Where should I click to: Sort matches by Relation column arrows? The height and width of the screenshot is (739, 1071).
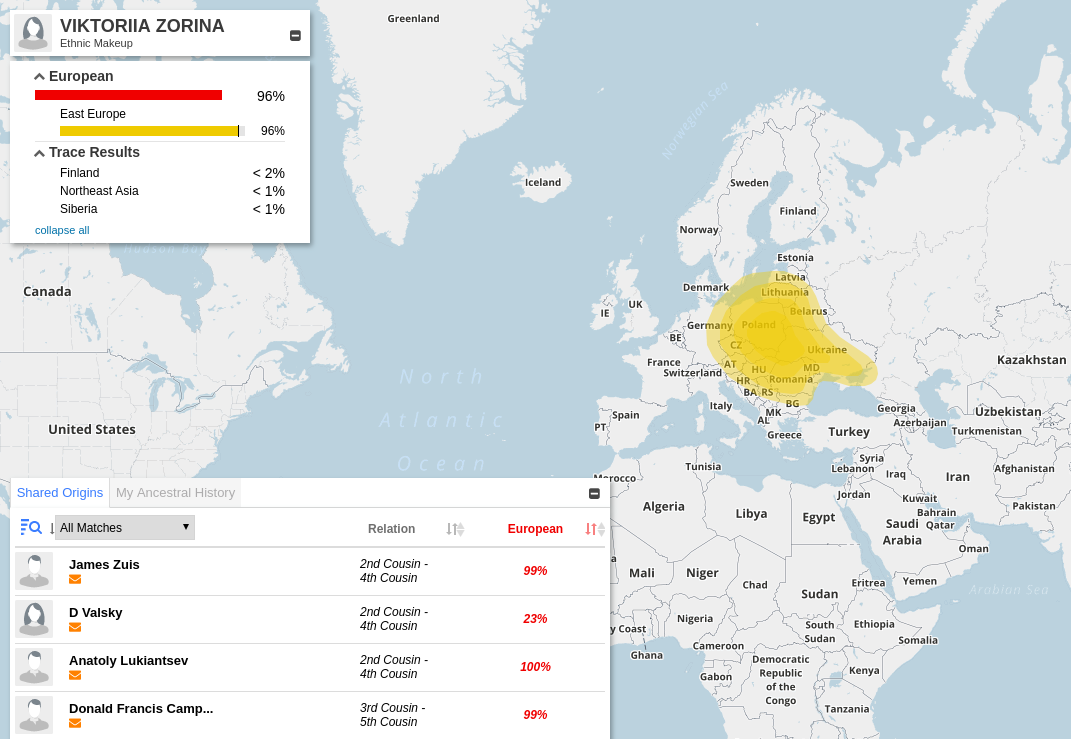point(456,529)
